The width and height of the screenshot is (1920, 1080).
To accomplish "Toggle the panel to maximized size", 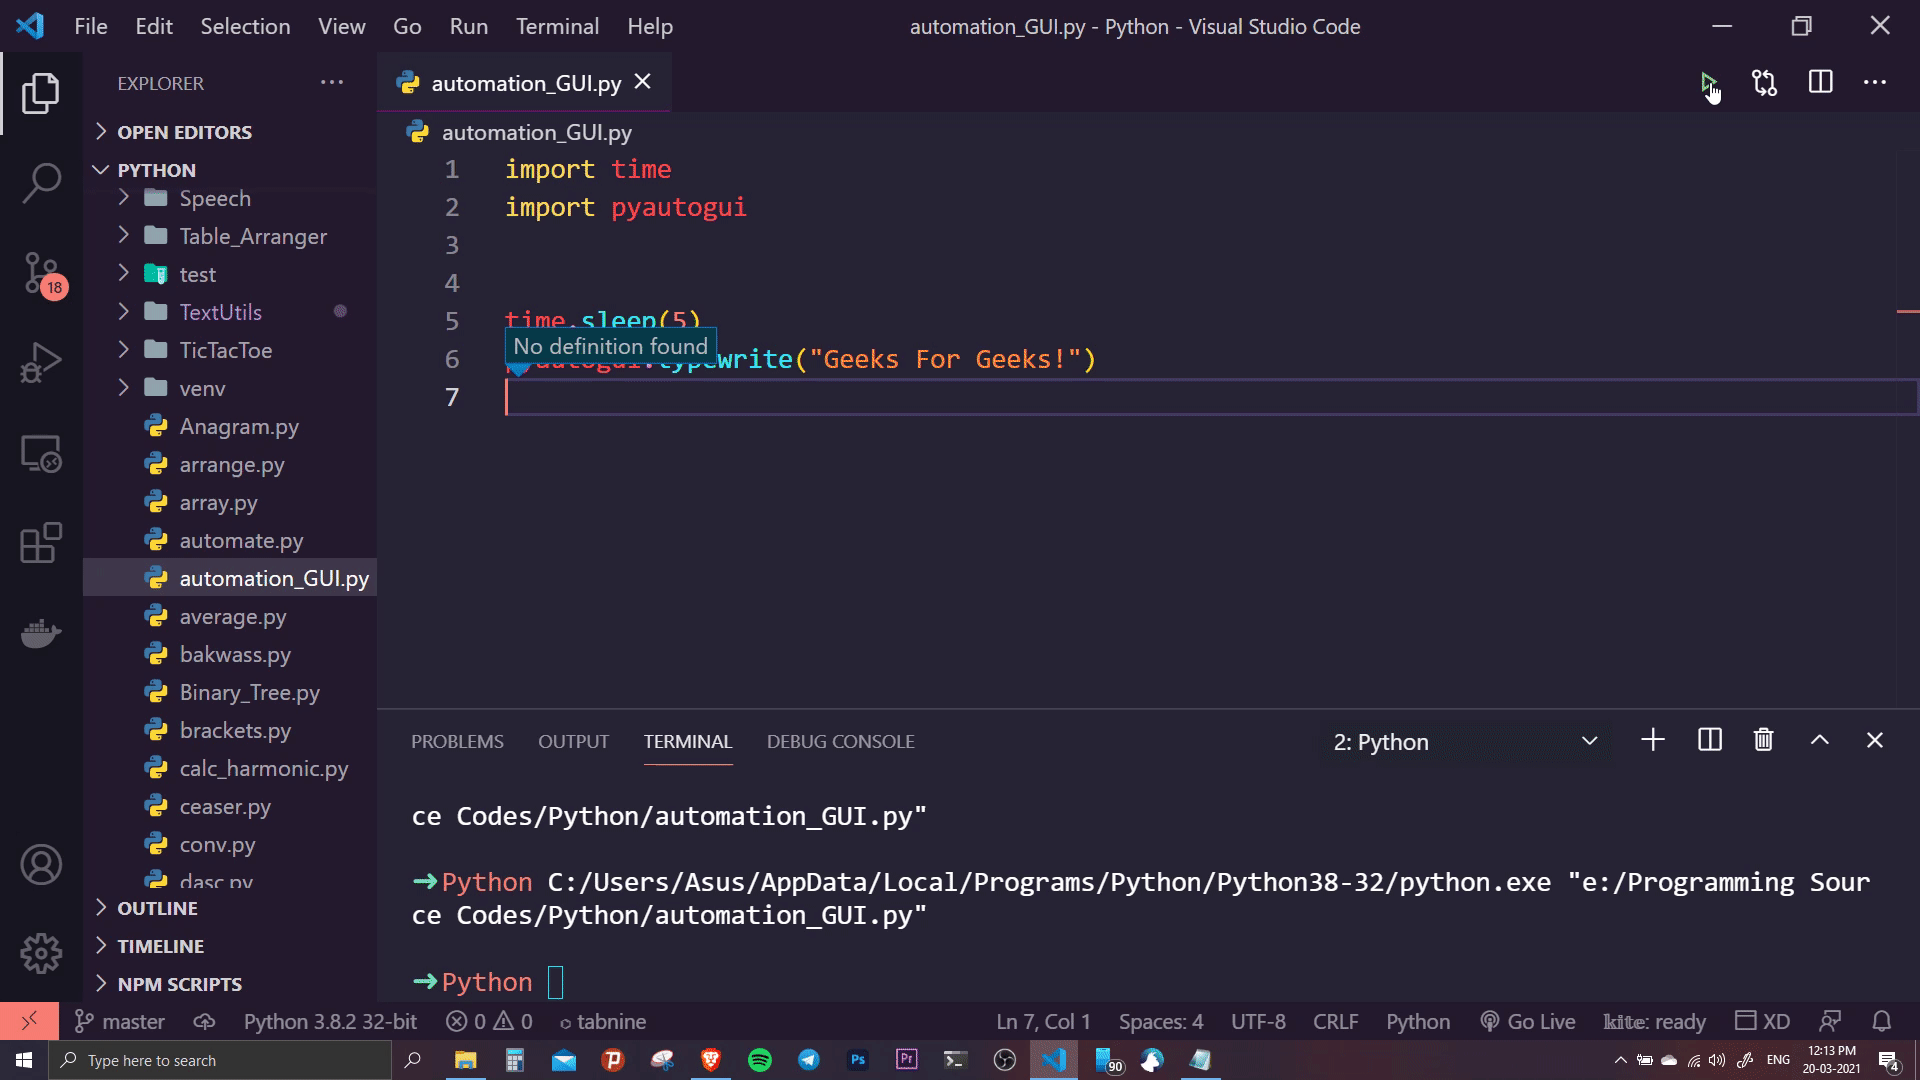I will 1818,740.
